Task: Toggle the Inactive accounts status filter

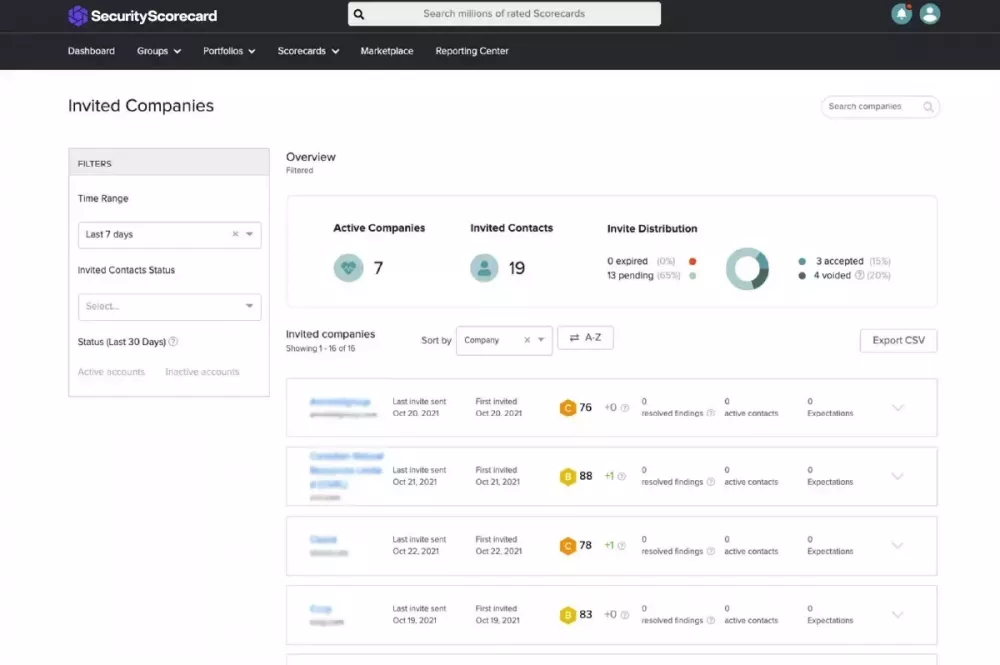Action: (x=202, y=372)
